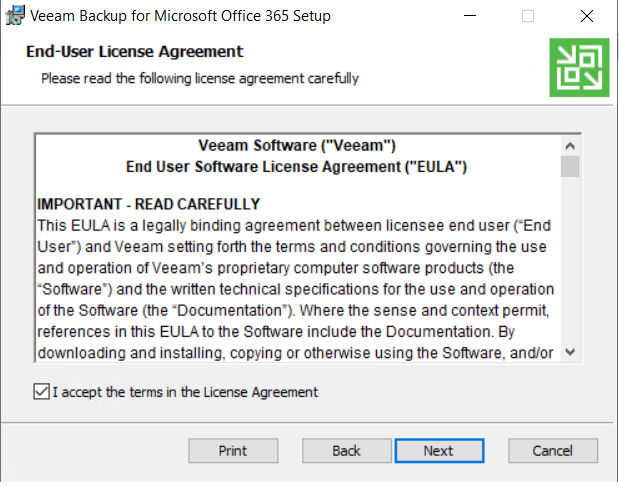
Task: Click the empty scrollbar track below the thumb
Action: click(570, 259)
